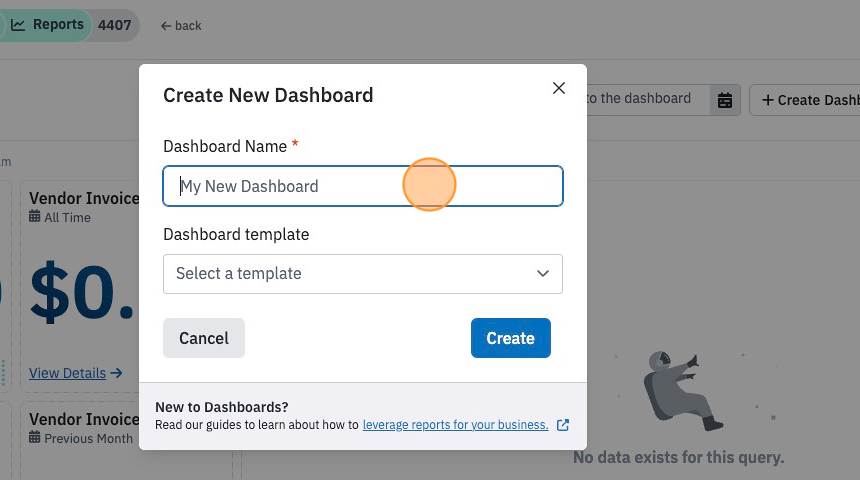This screenshot has width=860, height=480.
Task: Select the 4407 reports count badge
Action: 115,25
